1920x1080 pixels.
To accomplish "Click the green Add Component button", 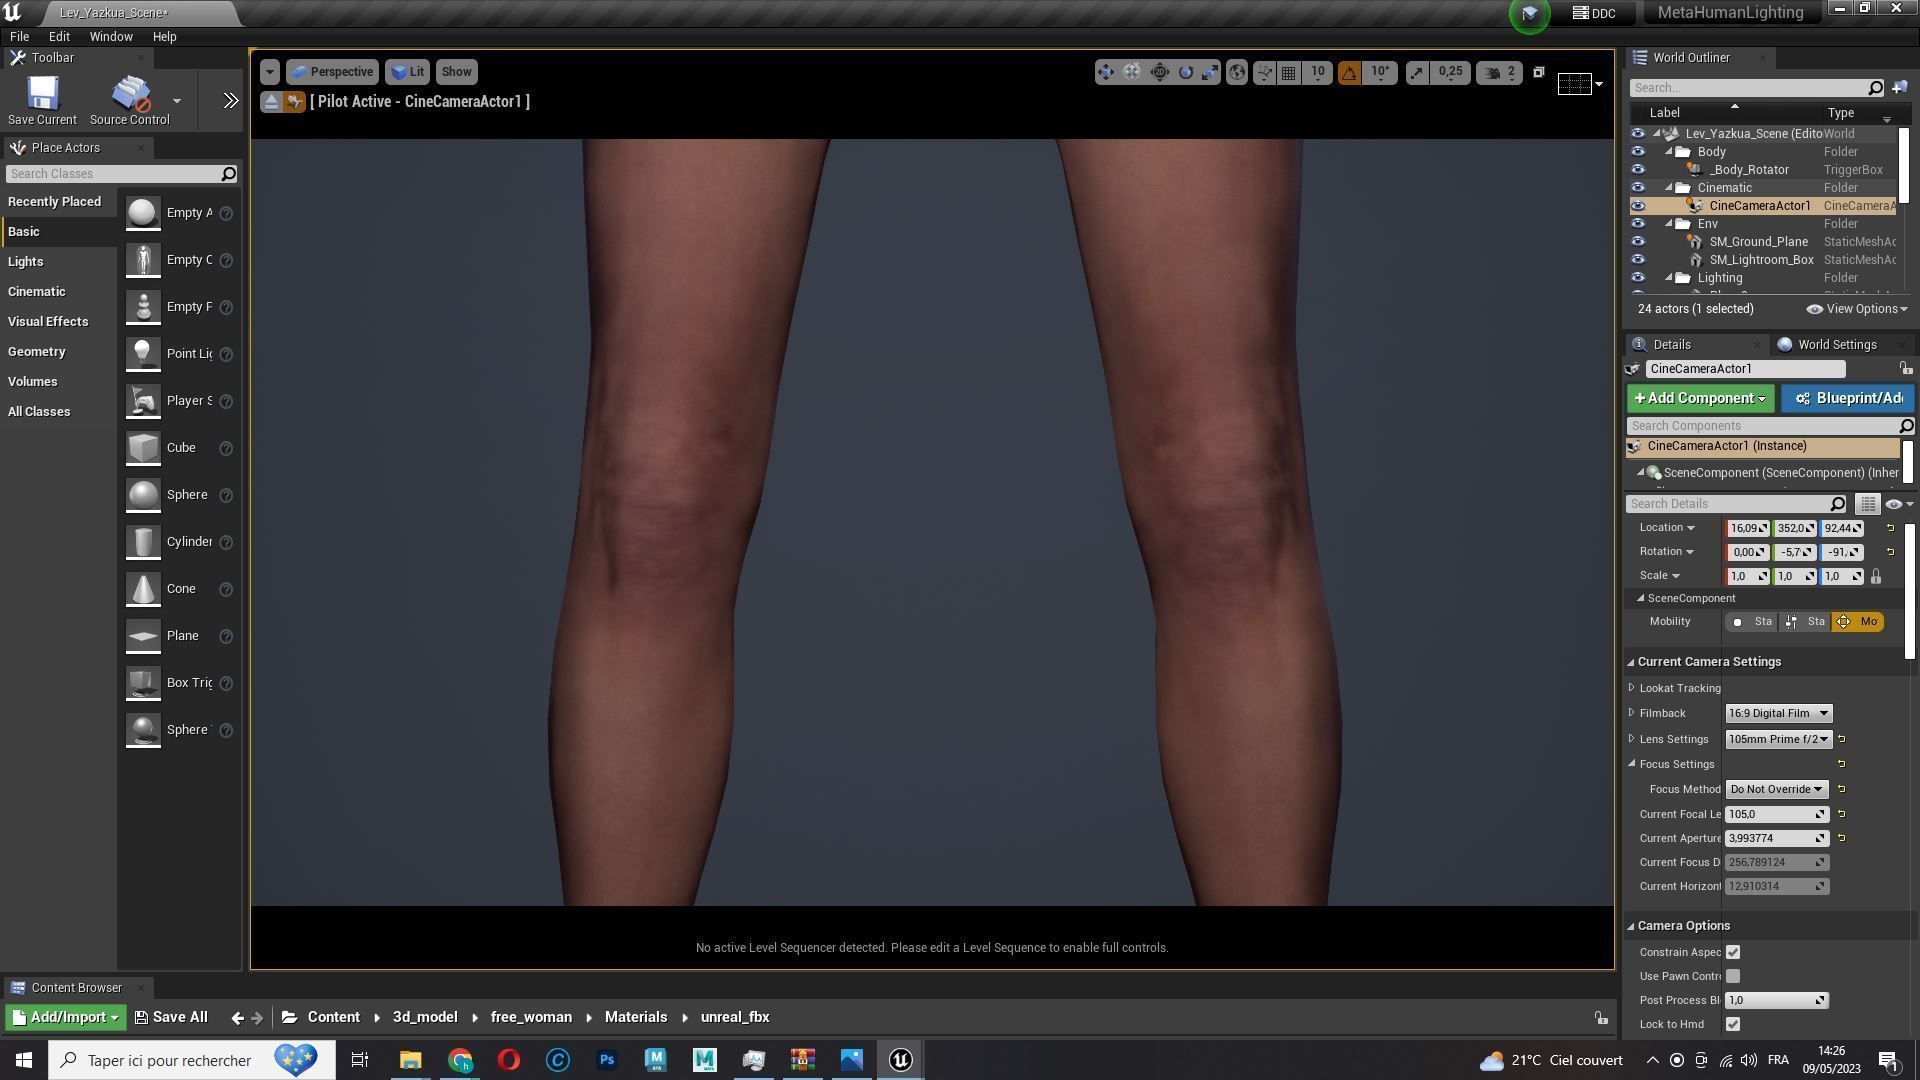I will pyautogui.click(x=1699, y=398).
